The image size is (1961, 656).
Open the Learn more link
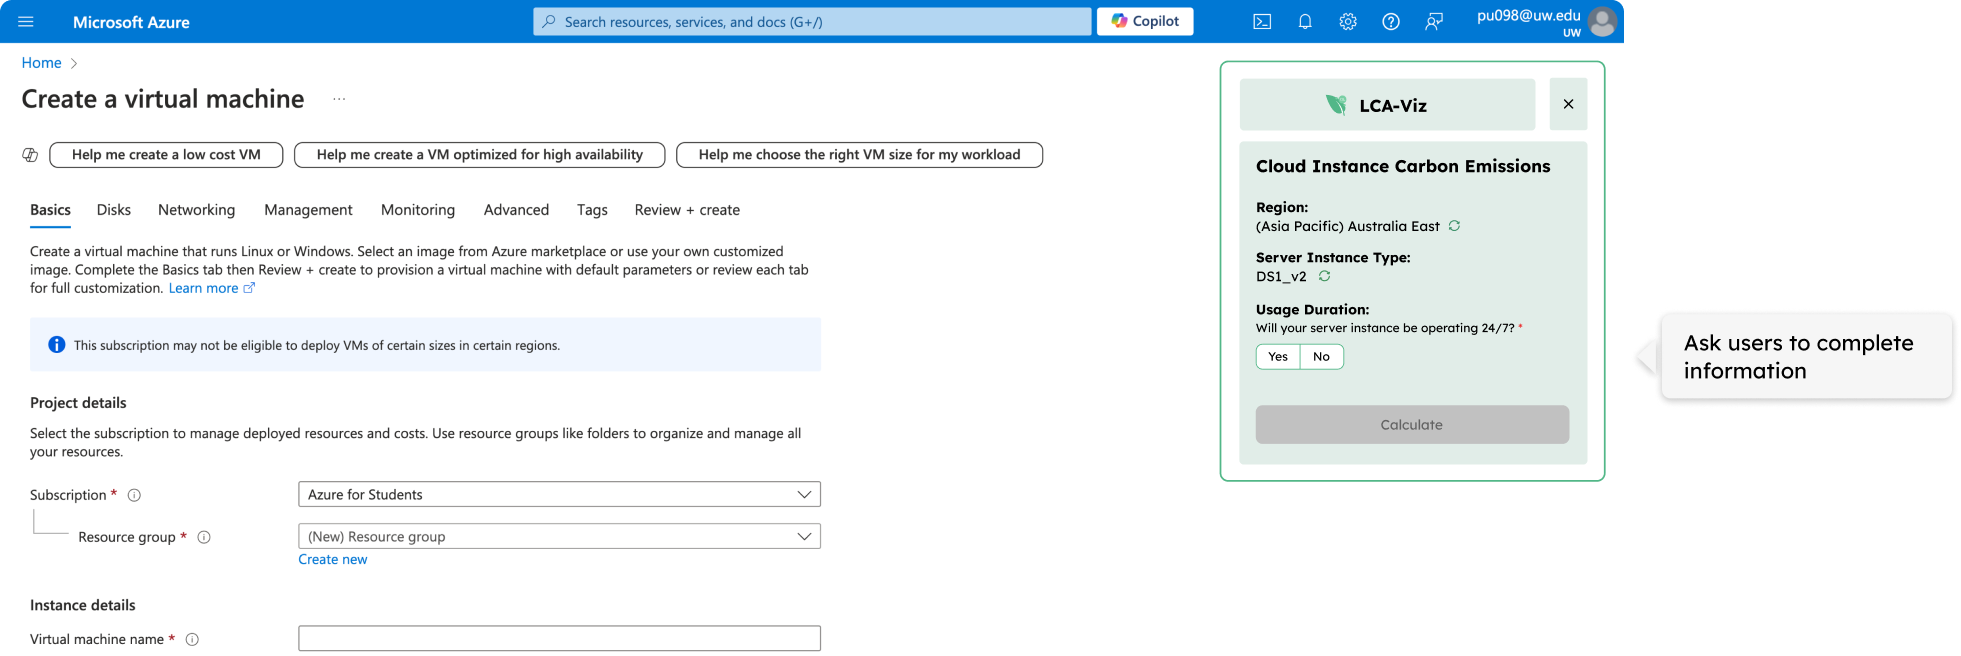coord(211,288)
